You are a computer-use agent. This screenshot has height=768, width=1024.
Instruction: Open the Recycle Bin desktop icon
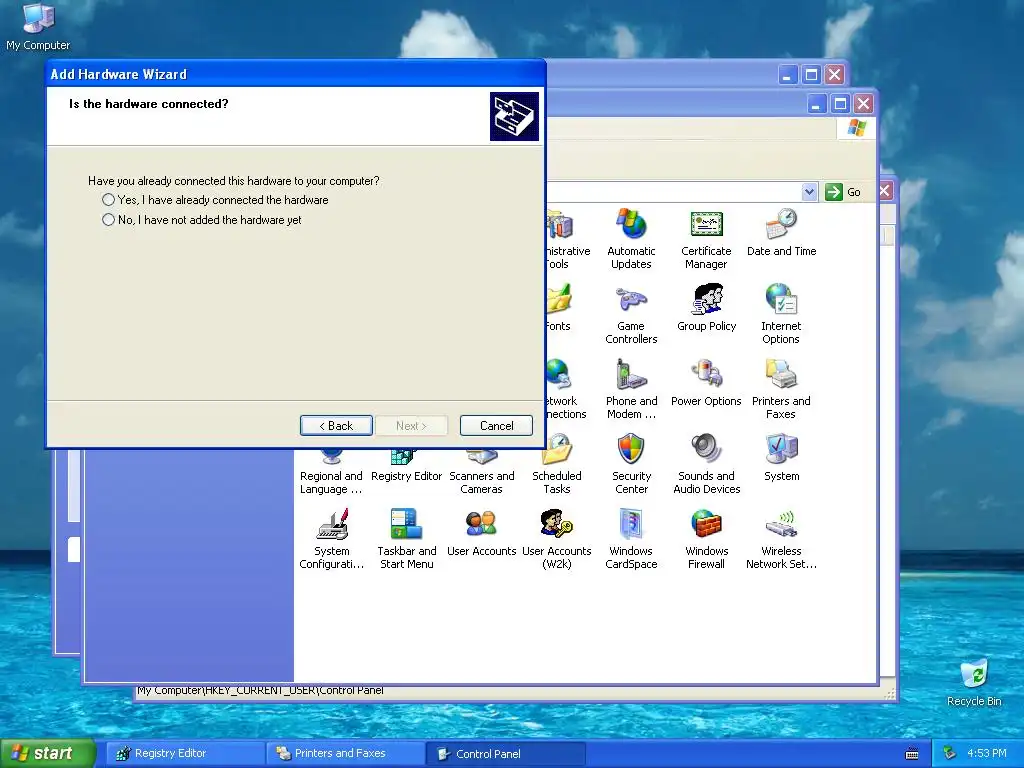[974, 682]
